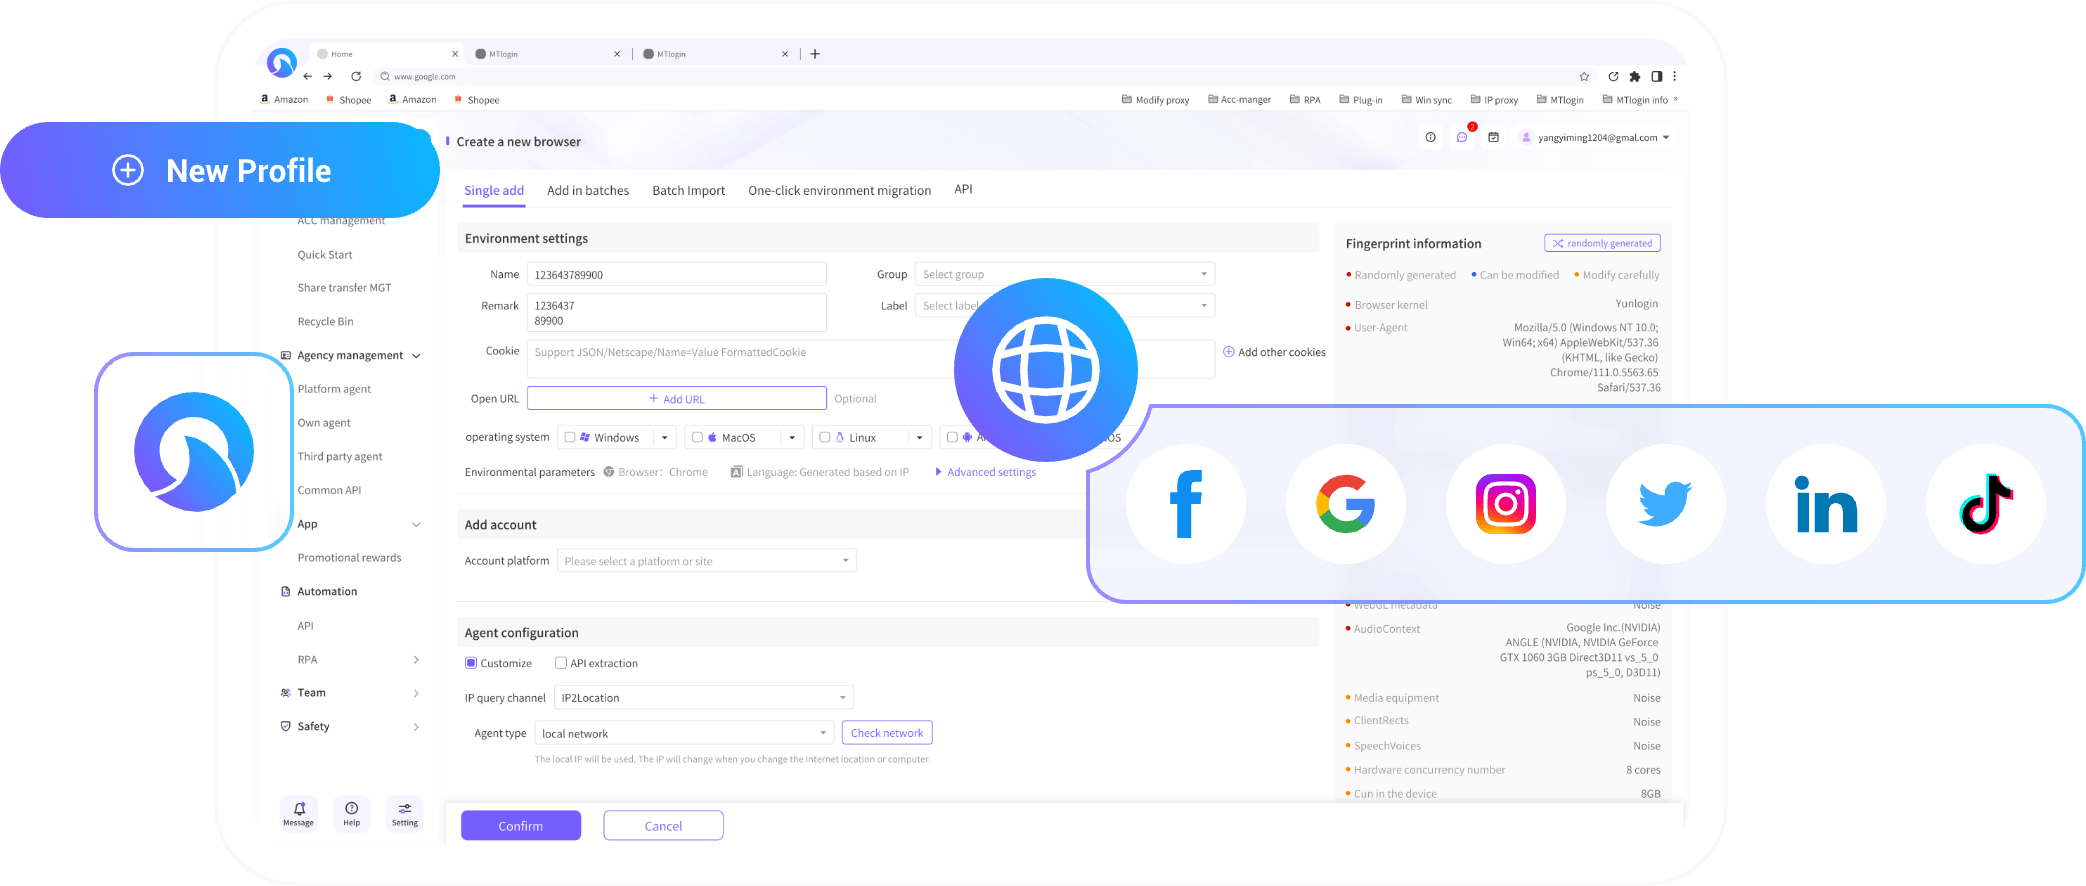Reload the page with the refresh icon
Screen dimensions: 2086x886
(x=356, y=76)
